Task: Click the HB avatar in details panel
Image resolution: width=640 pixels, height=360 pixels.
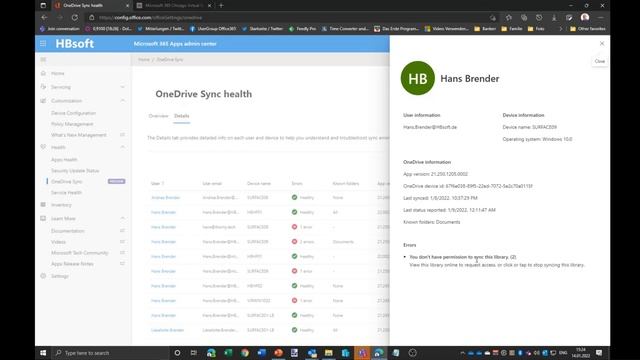Action: point(418,78)
